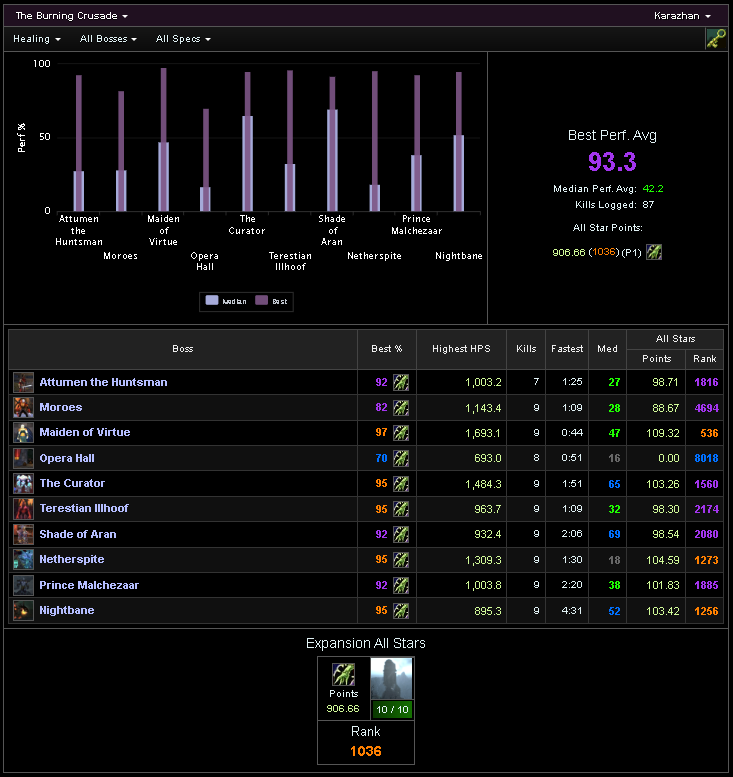Click the Maiden of Virtue portrait icon
Image resolution: width=733 pixels, height=777 pixels.
click(23, 432)
